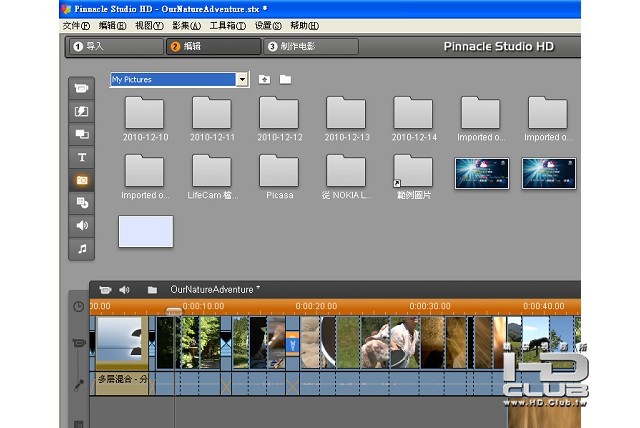Click the timescale at 0:00:30.00
This screenshot has height=428, width=640.
[x=430, y=306]
